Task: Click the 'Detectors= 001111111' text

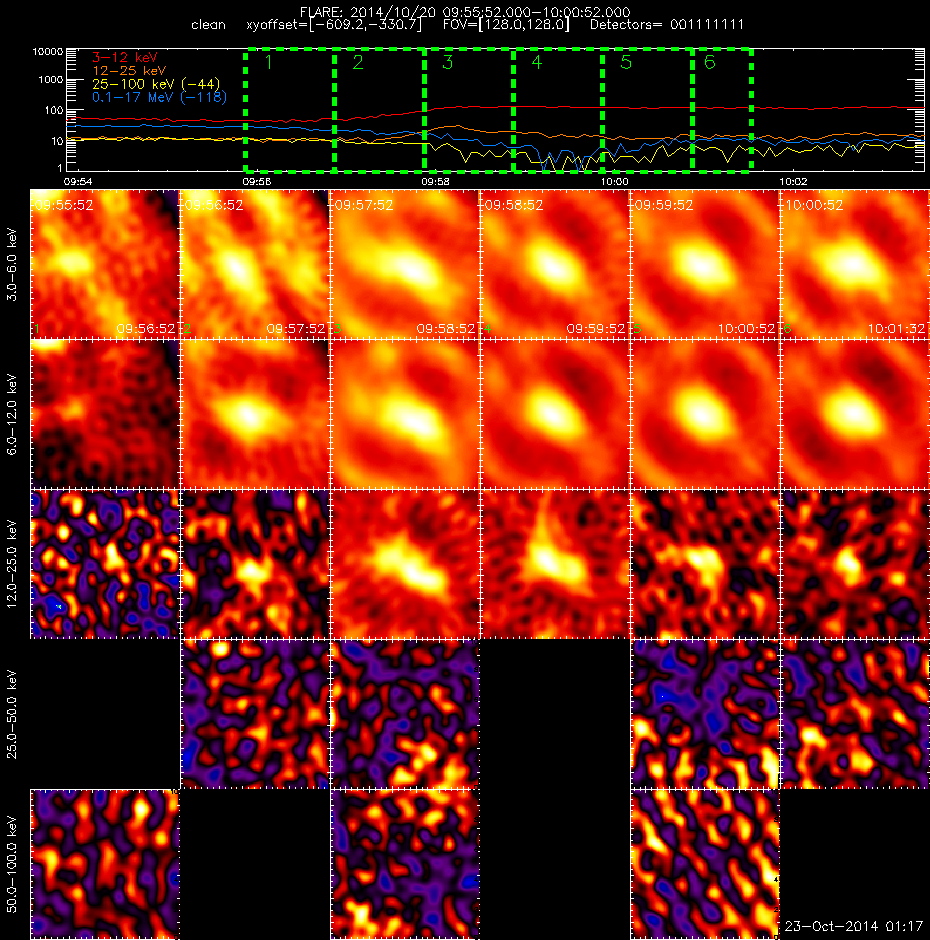Action: coord(667,25)
